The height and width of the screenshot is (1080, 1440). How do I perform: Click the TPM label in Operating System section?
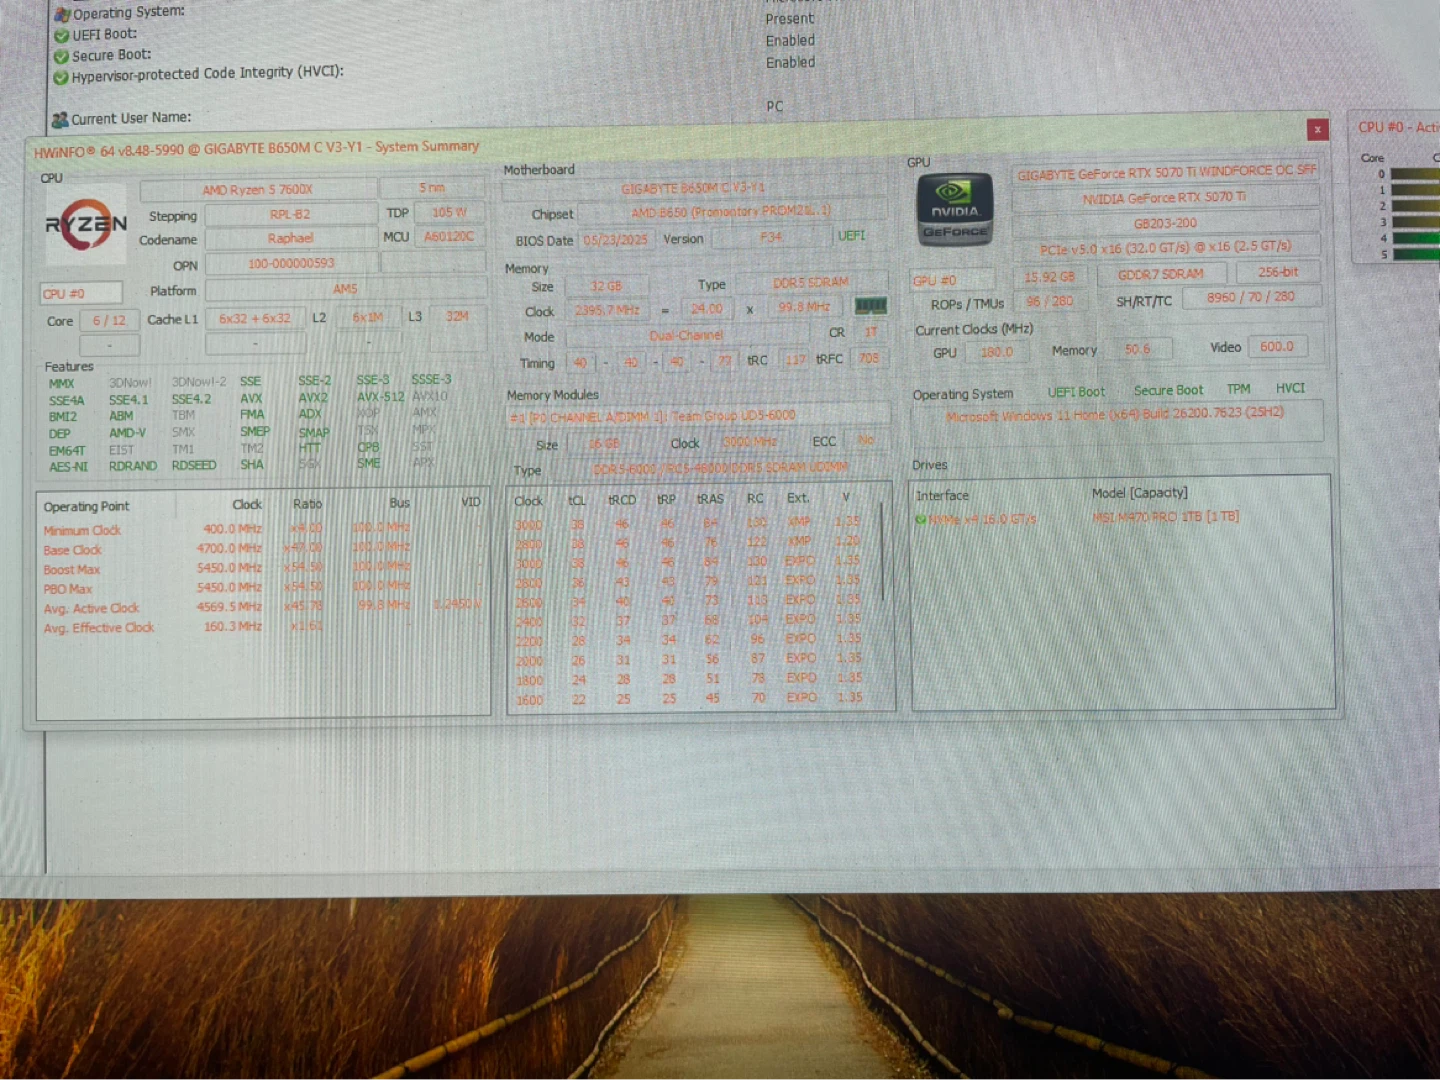click(1238, 389)
